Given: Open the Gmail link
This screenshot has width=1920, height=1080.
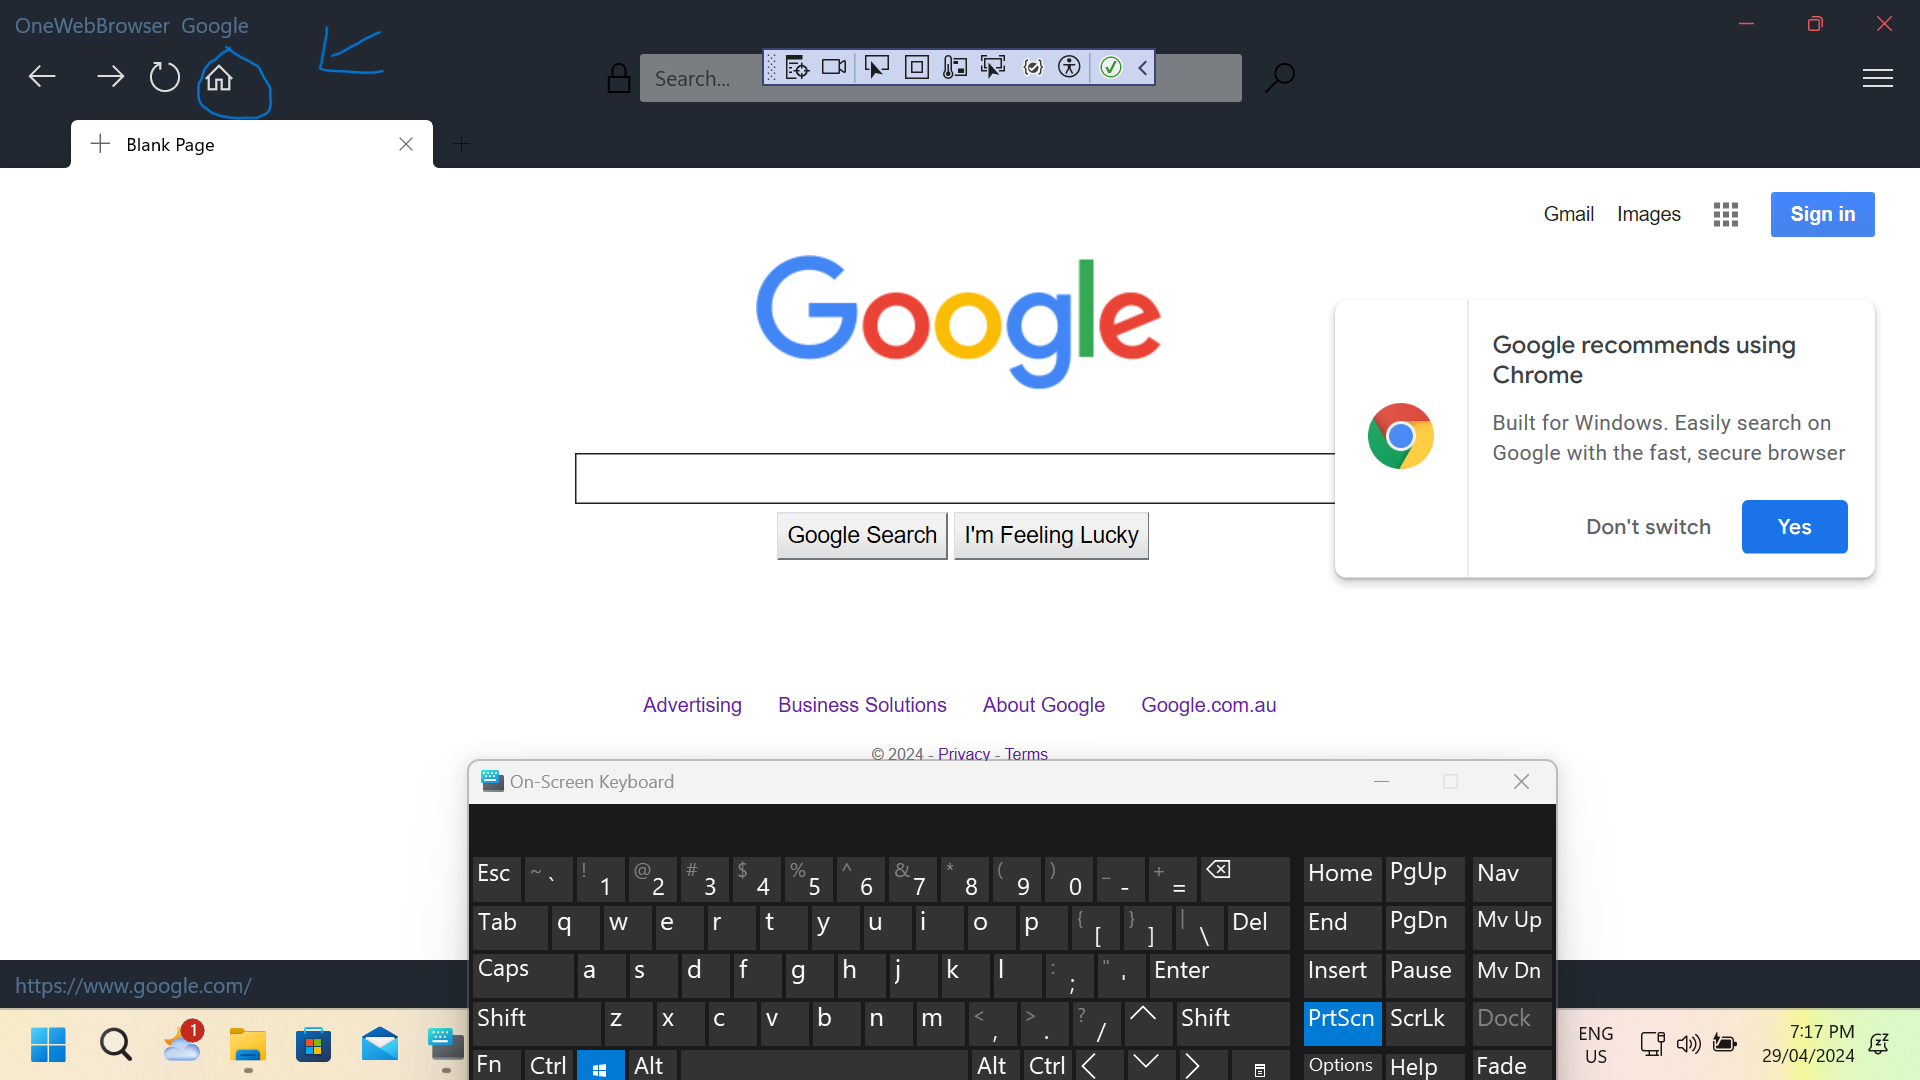Looking at the screenshot, I should coord(1568,214).
